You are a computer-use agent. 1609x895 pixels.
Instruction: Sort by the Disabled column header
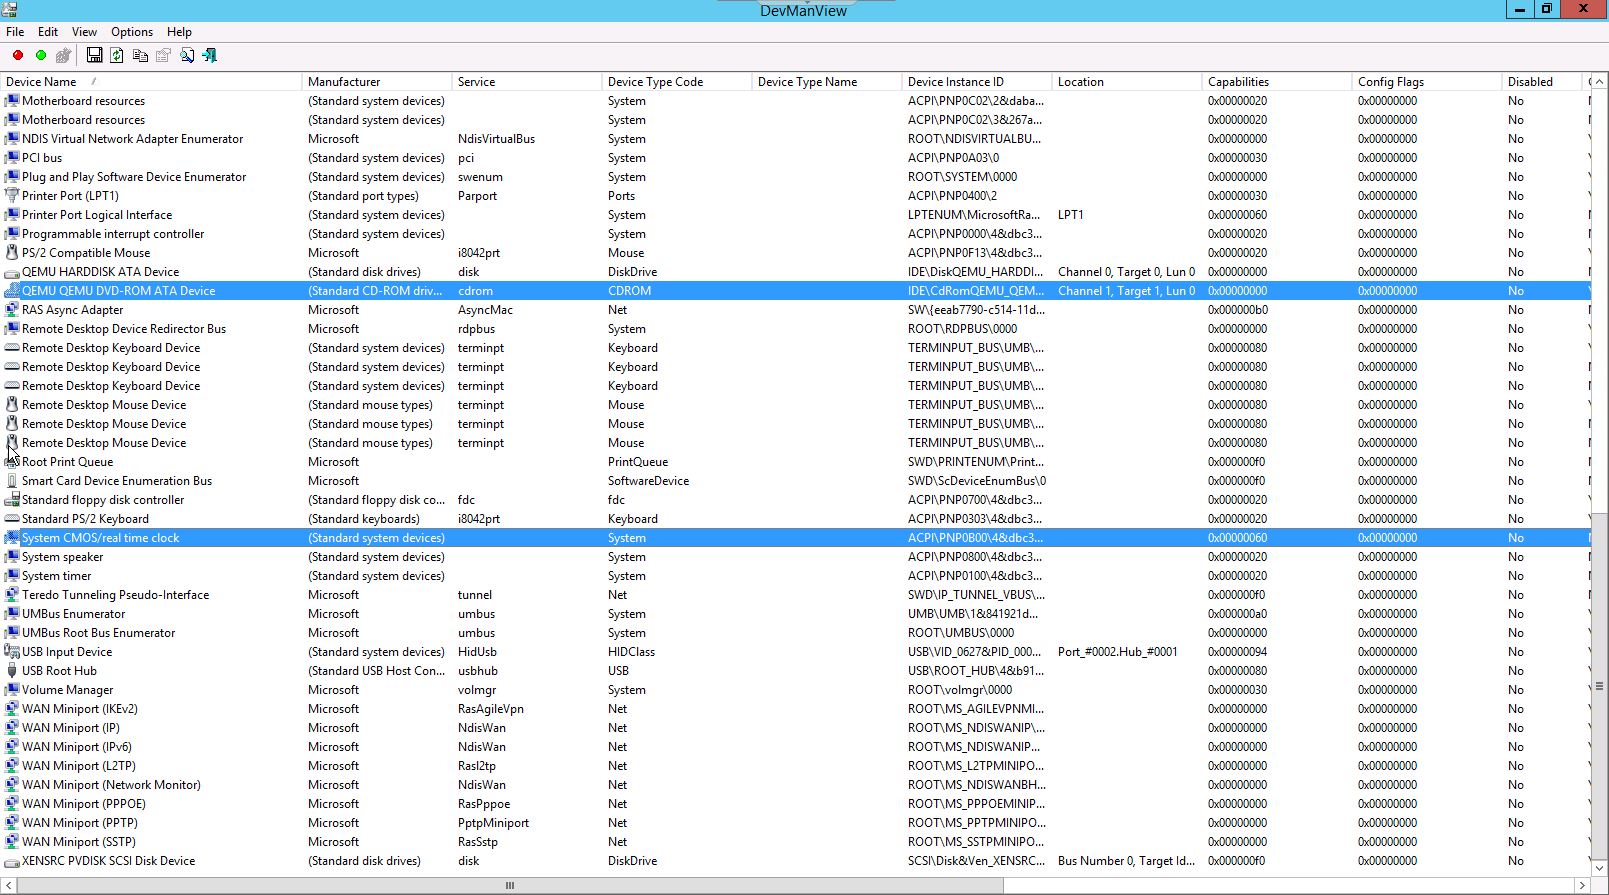pyautogui.click(x=1541, y=82)
